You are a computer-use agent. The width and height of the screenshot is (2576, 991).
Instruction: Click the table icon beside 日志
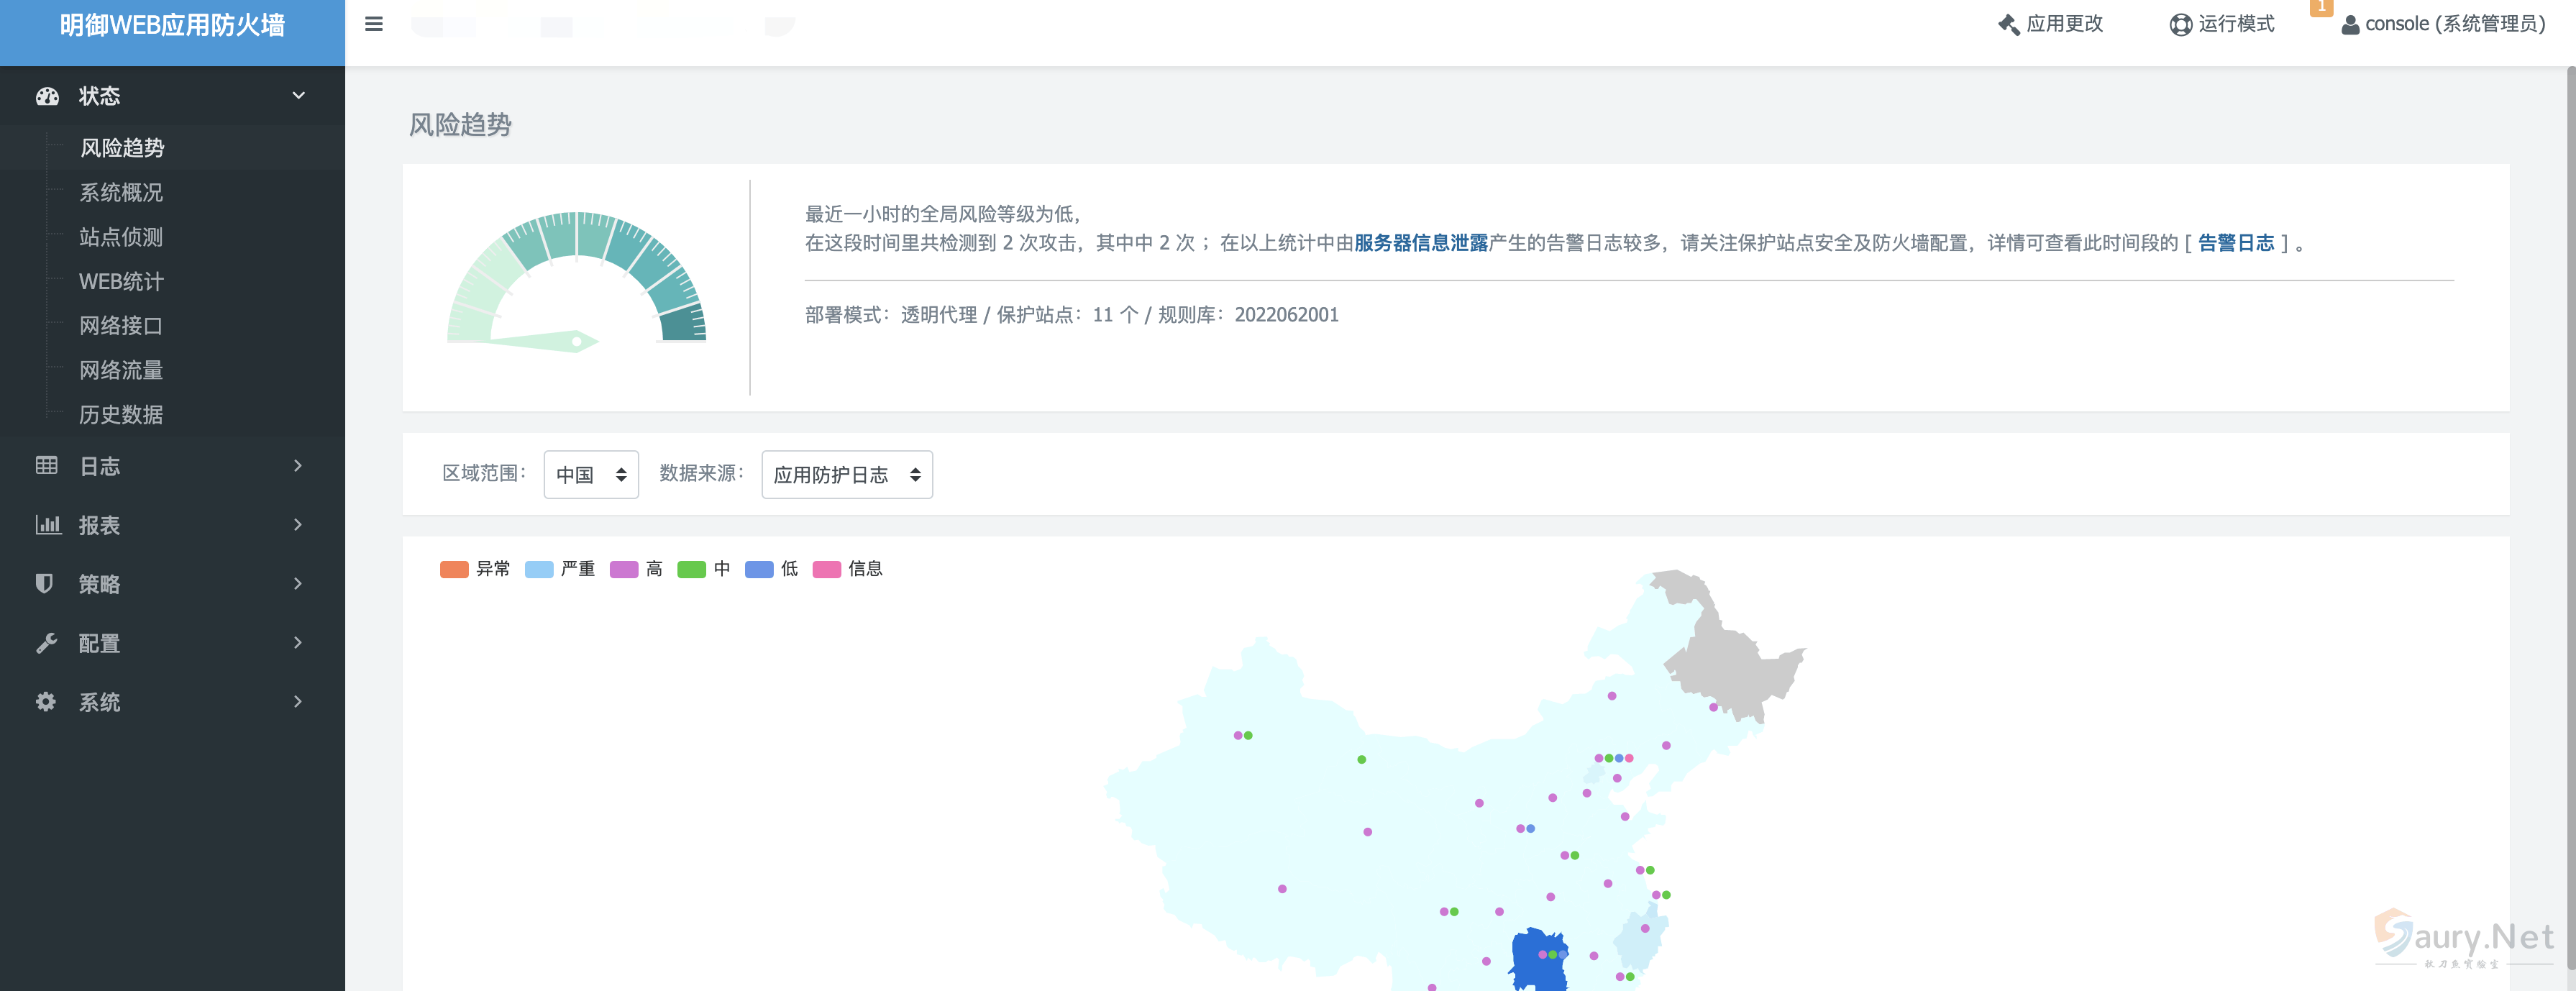[x=46, y=466]
